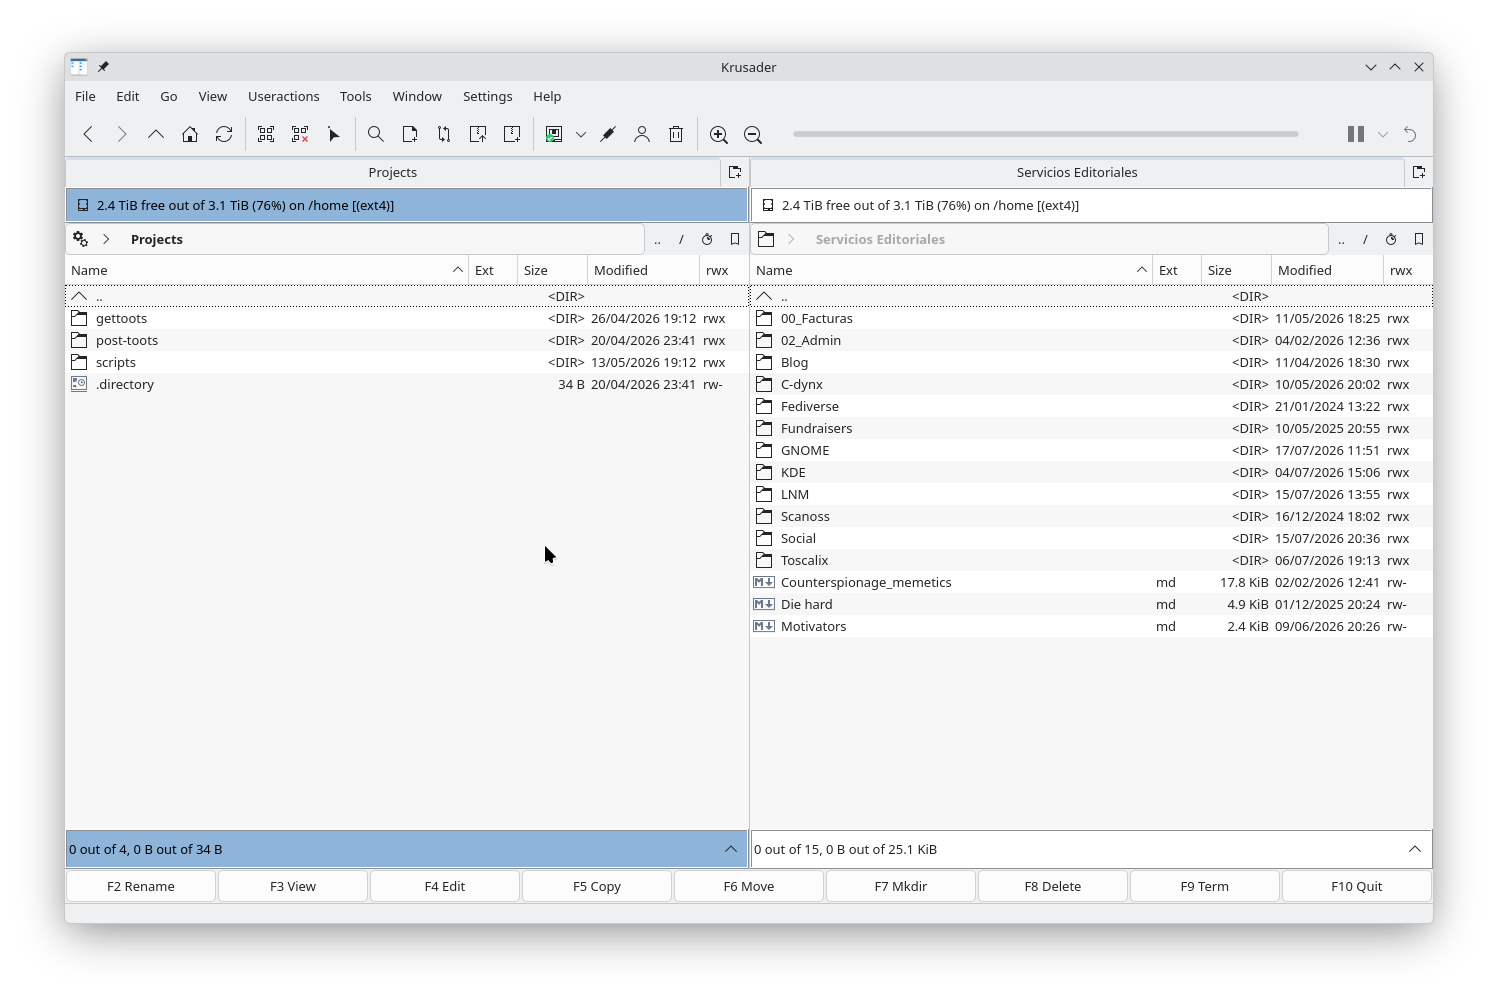This screenshot has height=1000, width=1498.
Task: Go up one directory via toolbar icon
Action: pos(156,134)
